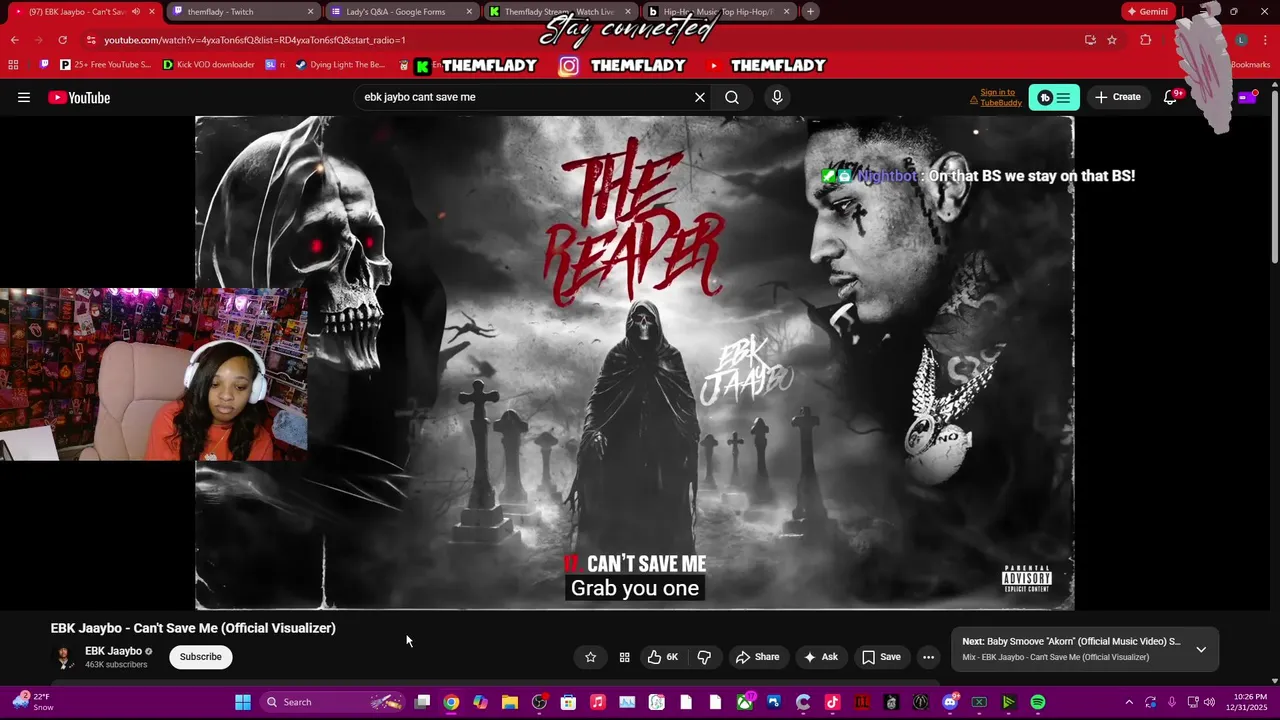Switch to Themflady Stream Kick tab
The image size is (1280, 720).
click(x=558, y=12)
